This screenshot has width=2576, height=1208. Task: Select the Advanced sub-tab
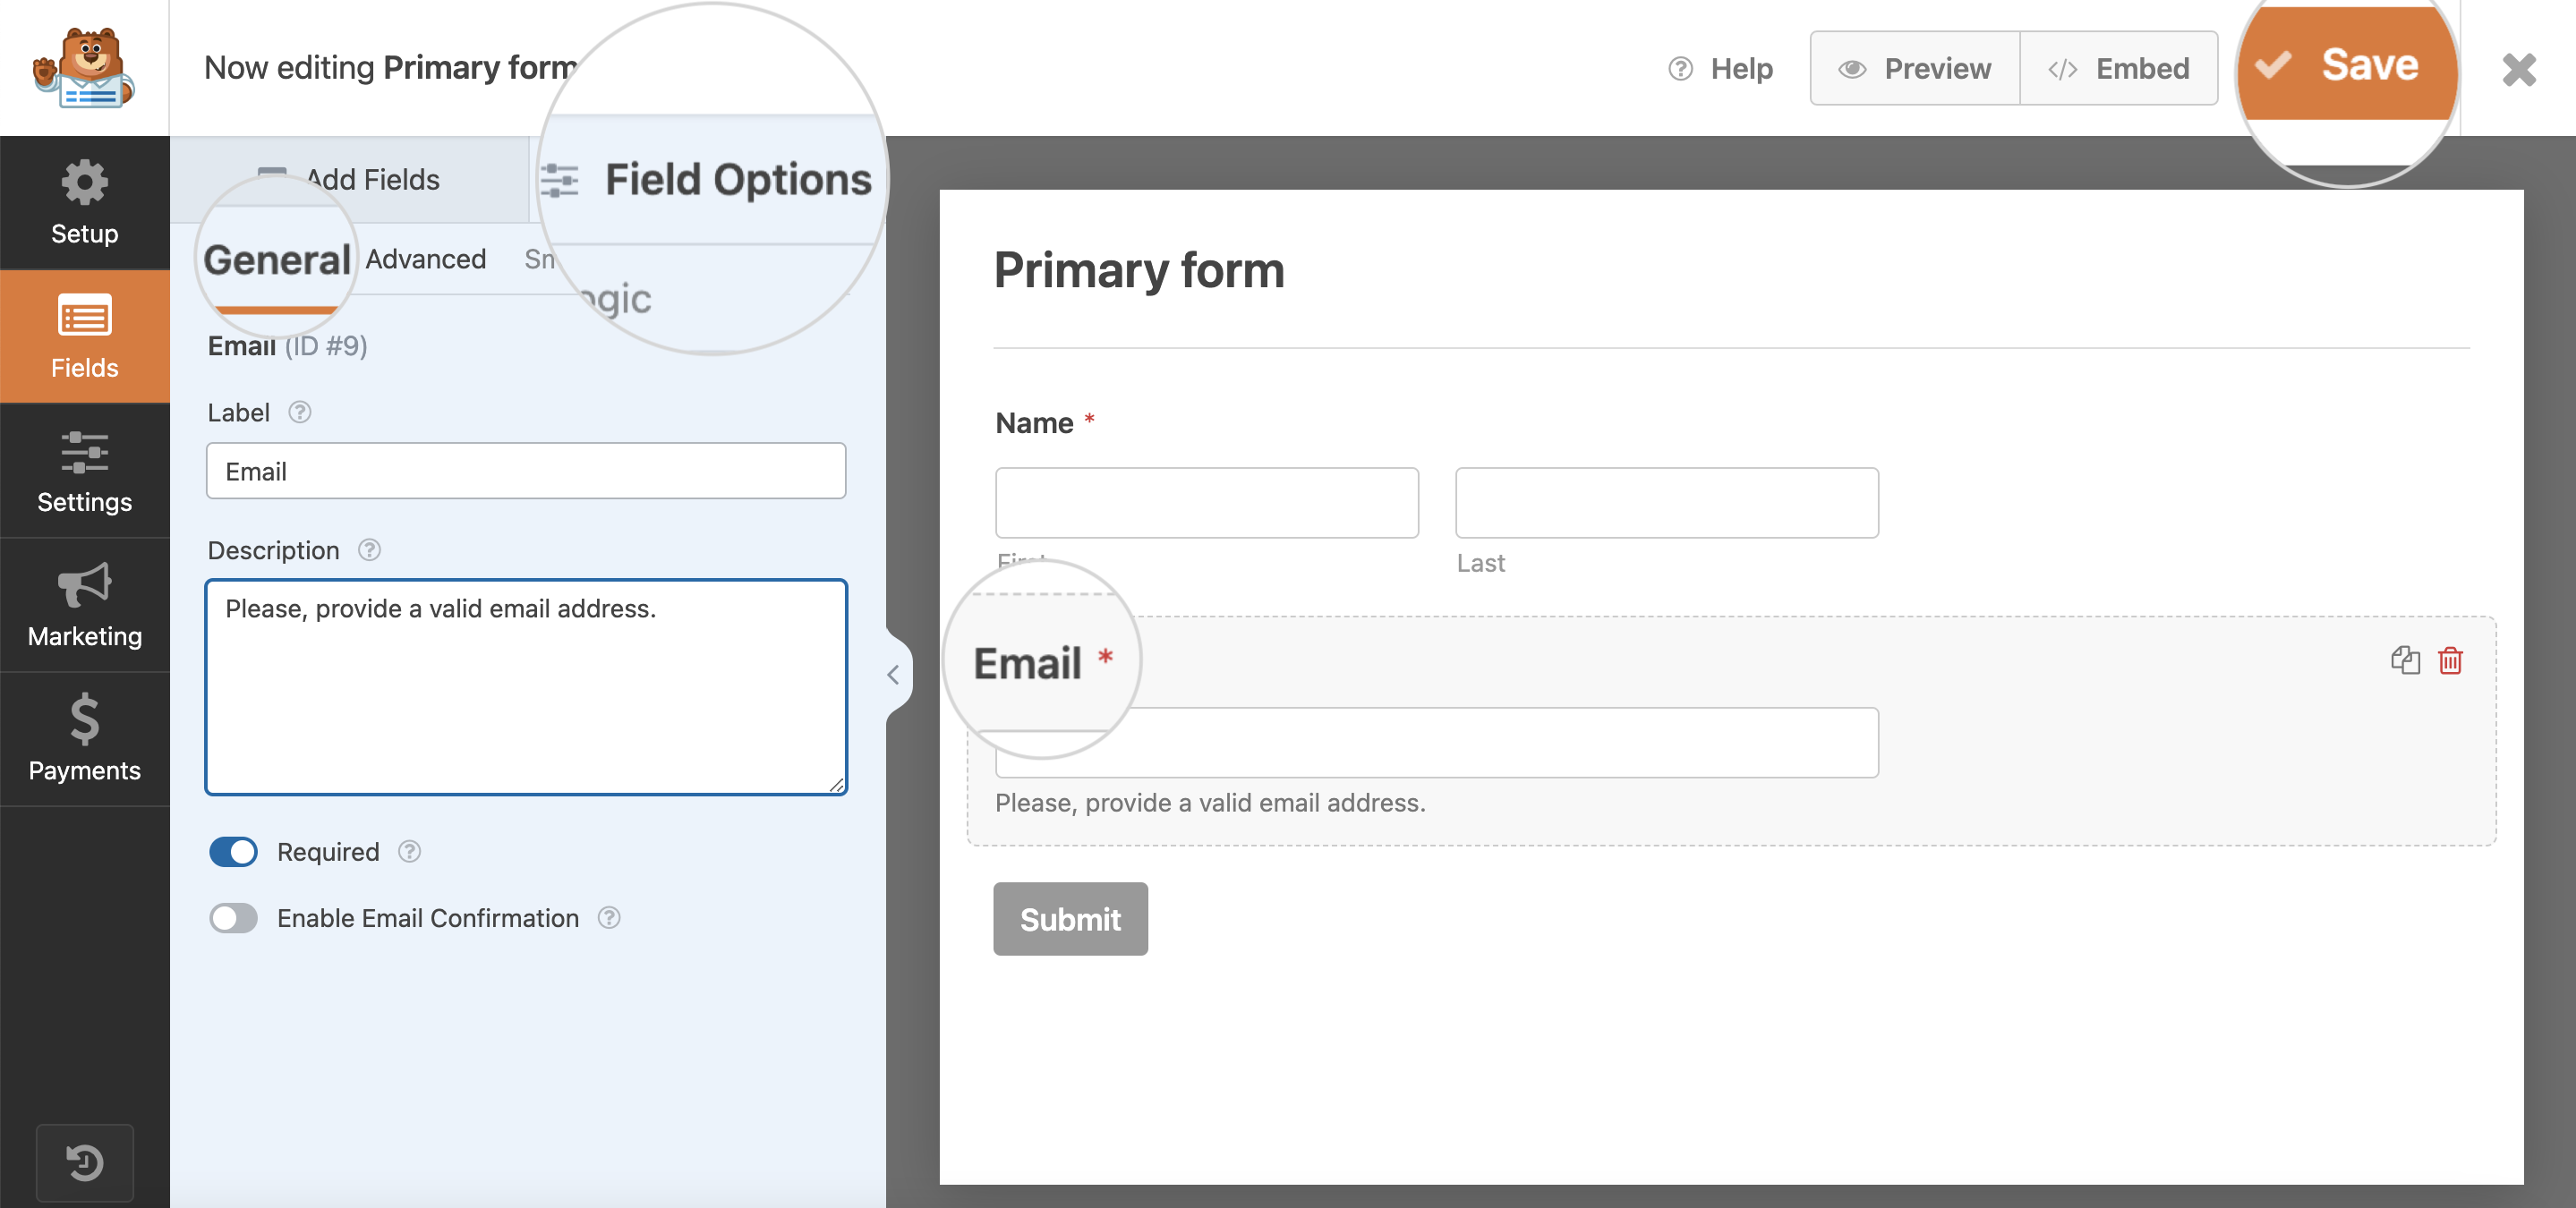click(x=425, y=259)
